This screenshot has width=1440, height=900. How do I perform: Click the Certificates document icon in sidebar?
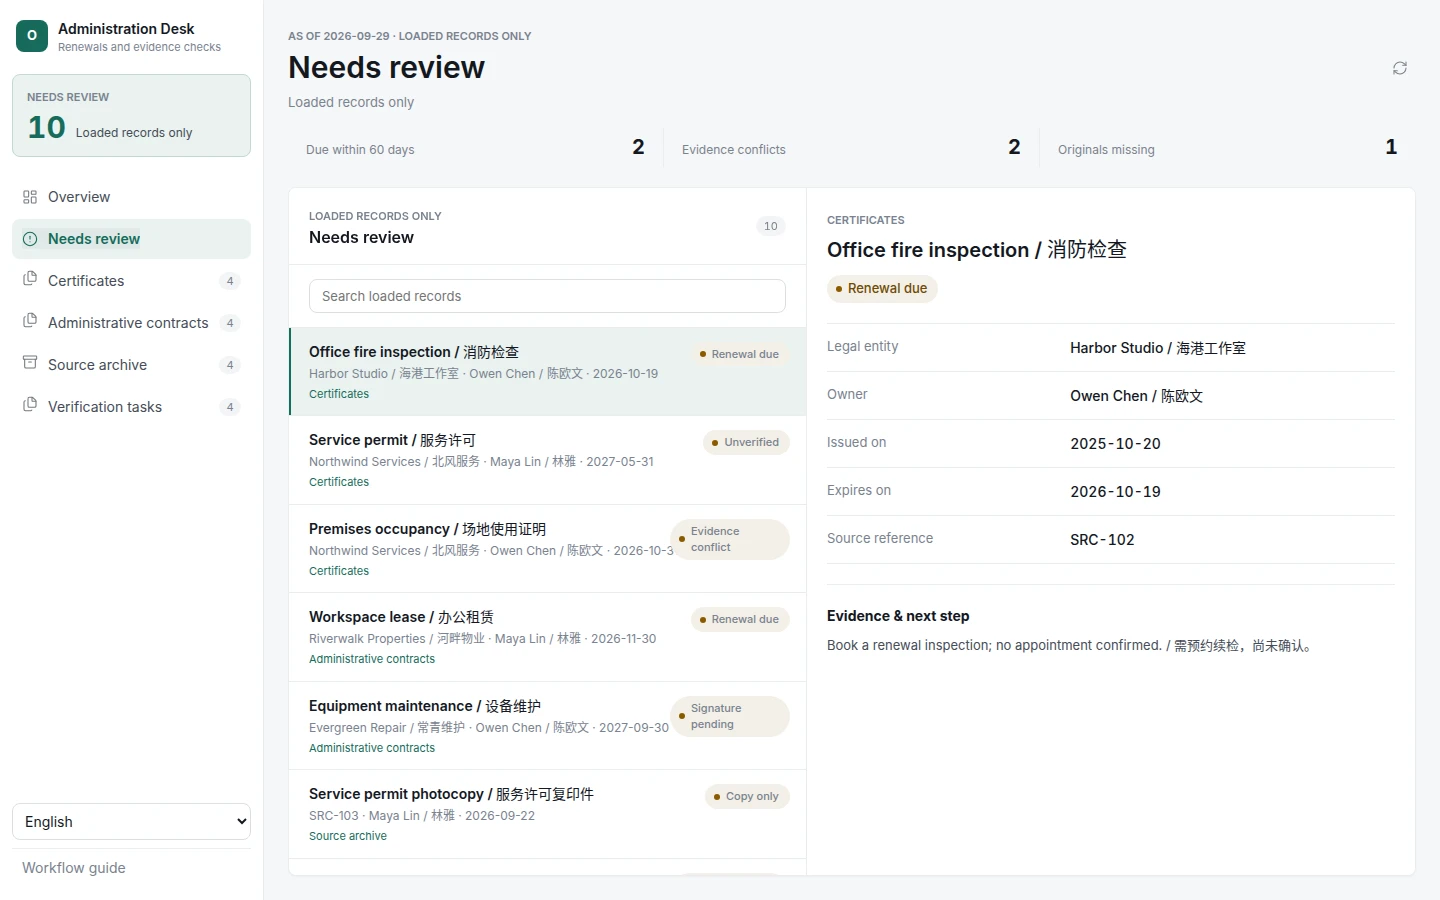30,279
